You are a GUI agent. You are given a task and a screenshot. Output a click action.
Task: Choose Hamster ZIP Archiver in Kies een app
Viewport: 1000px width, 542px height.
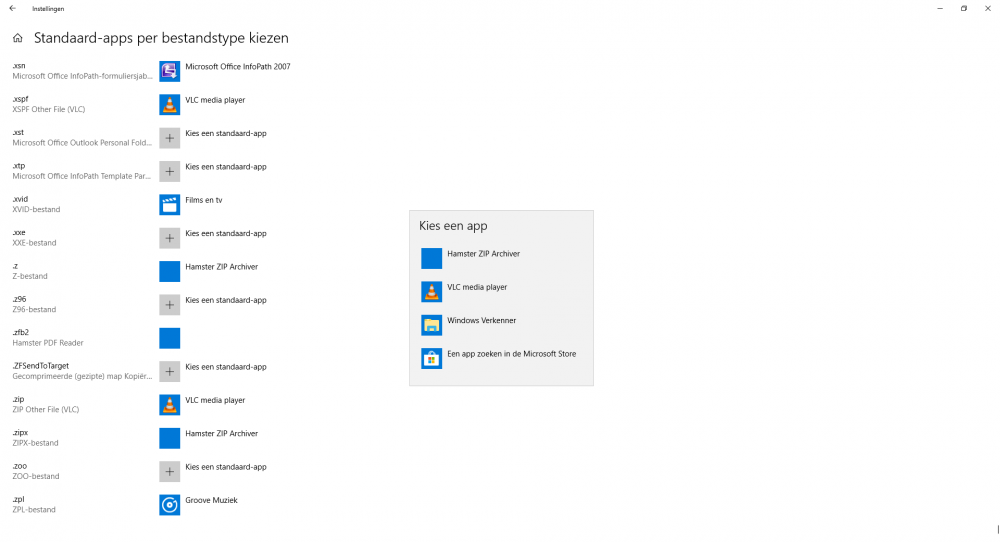tap(501, 258)
